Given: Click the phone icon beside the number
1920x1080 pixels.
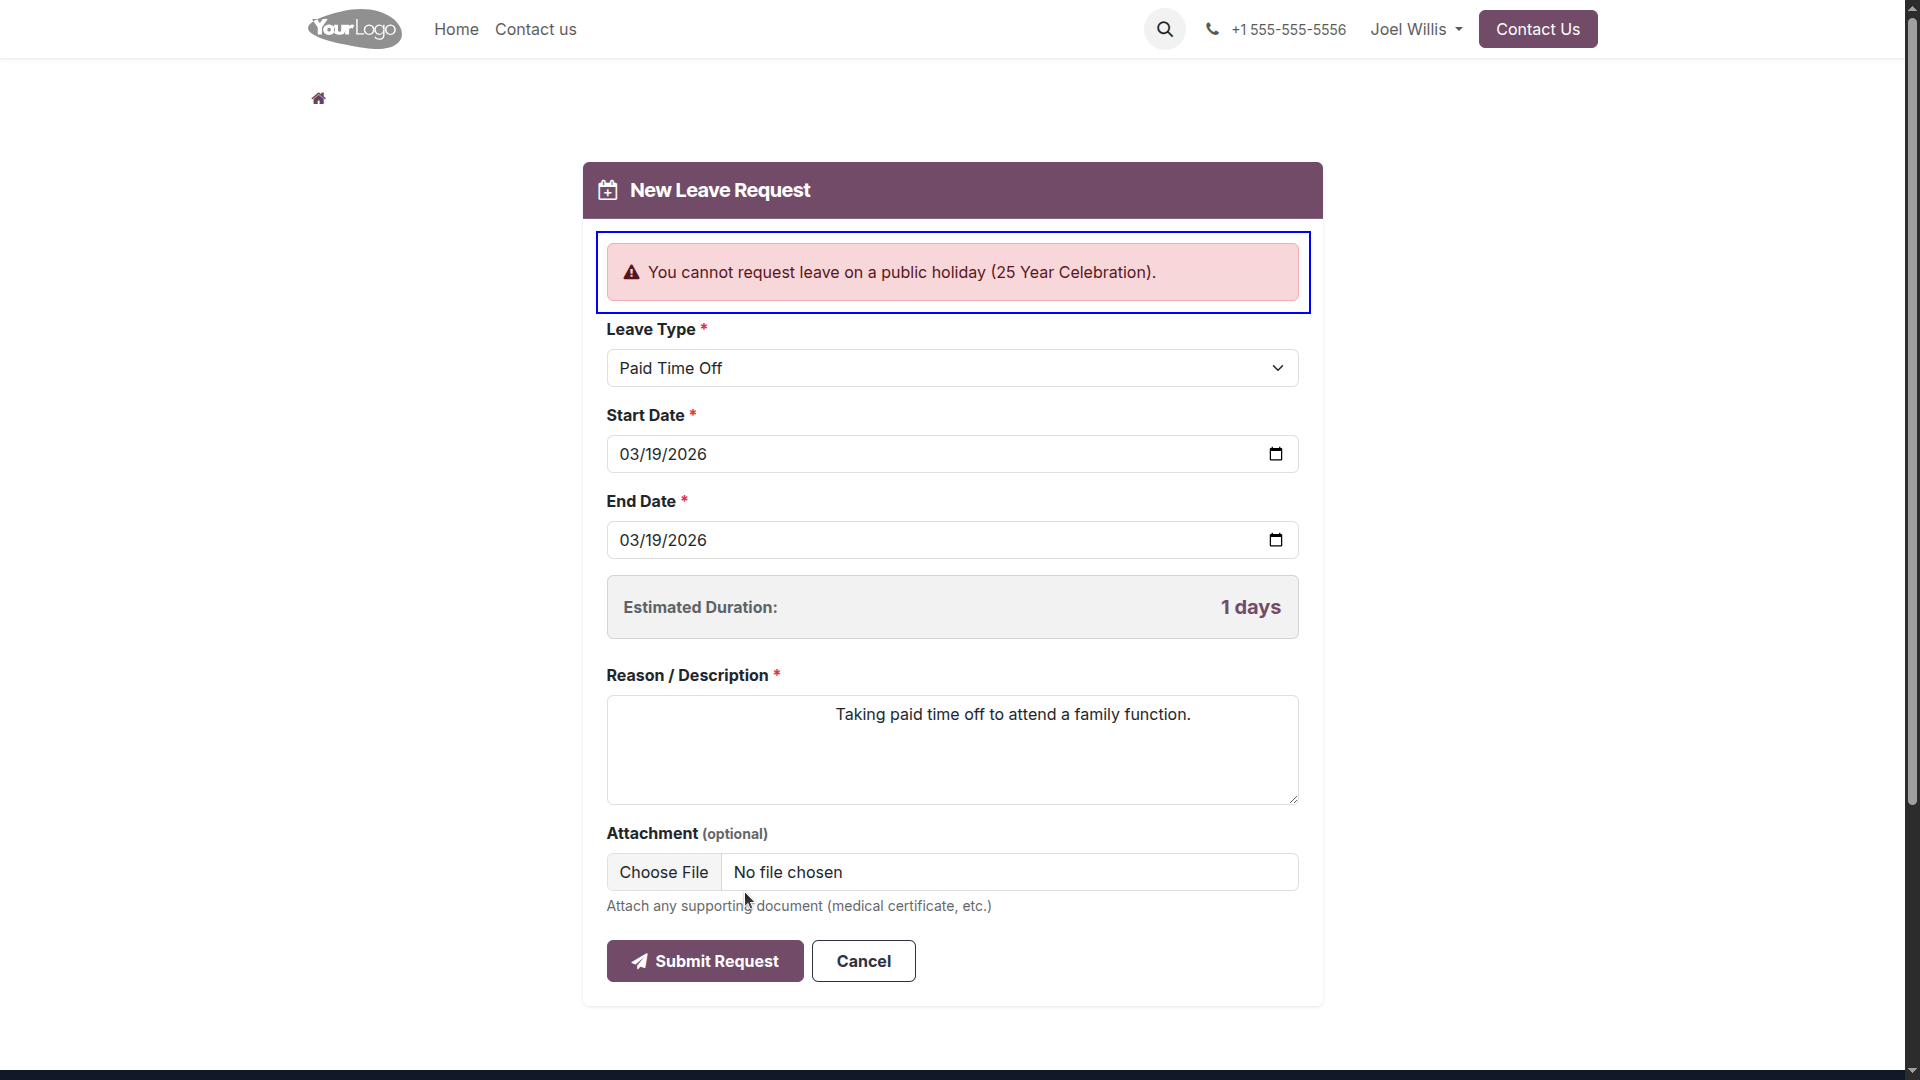Looking at the screenshot, I should 1212,29.
